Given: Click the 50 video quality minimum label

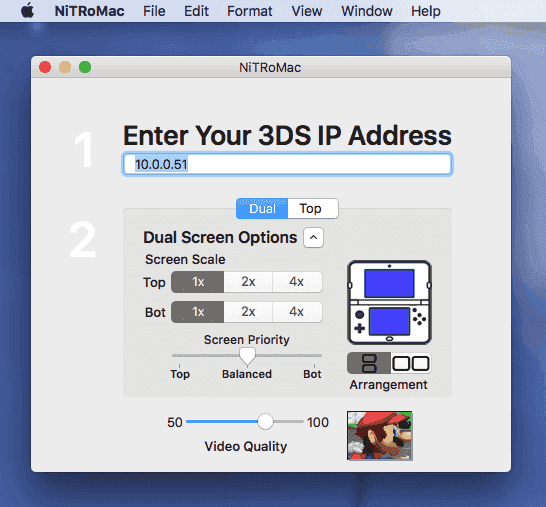Looking at the screenshot, I should coord(175,422).
